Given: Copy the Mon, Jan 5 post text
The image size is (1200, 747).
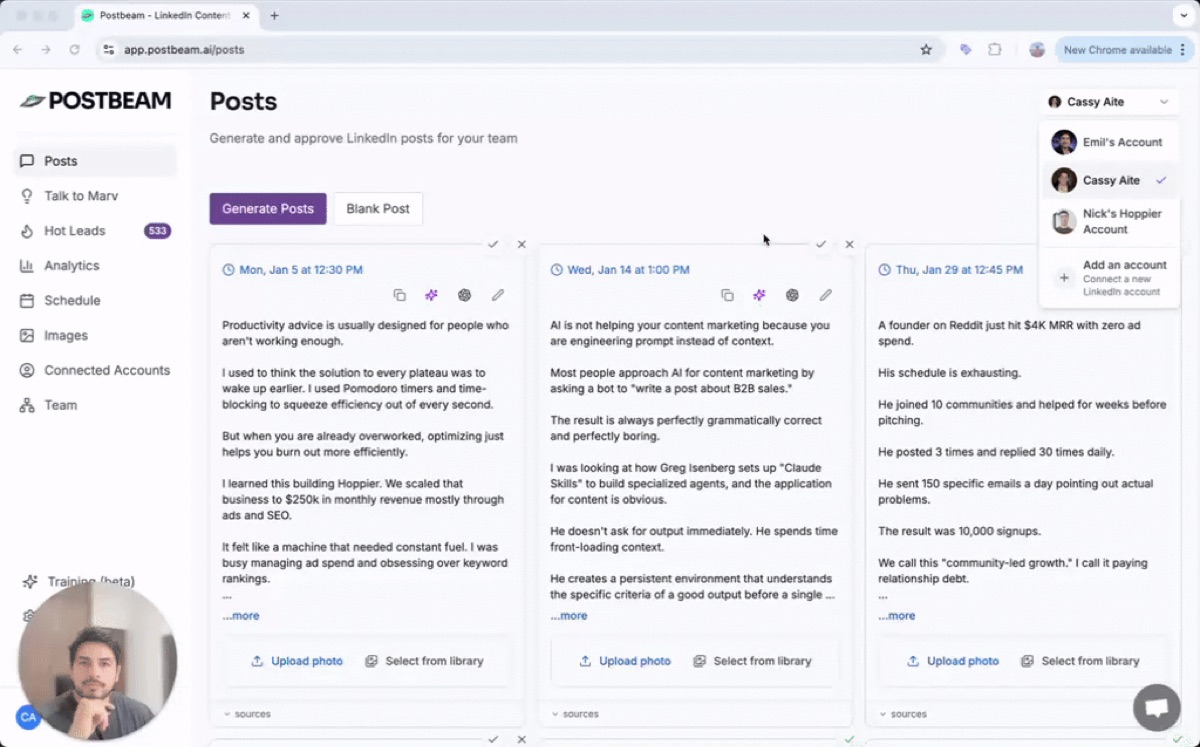Looking at the screenshot, I should 399,295.
